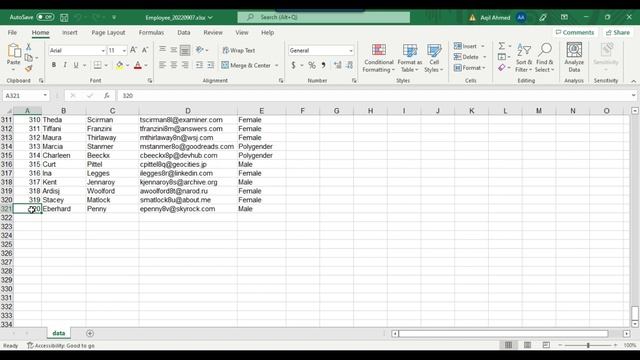Switch to the Page Layout tab
This screenshot has width=640, height=360.
[x=108, y=32]
